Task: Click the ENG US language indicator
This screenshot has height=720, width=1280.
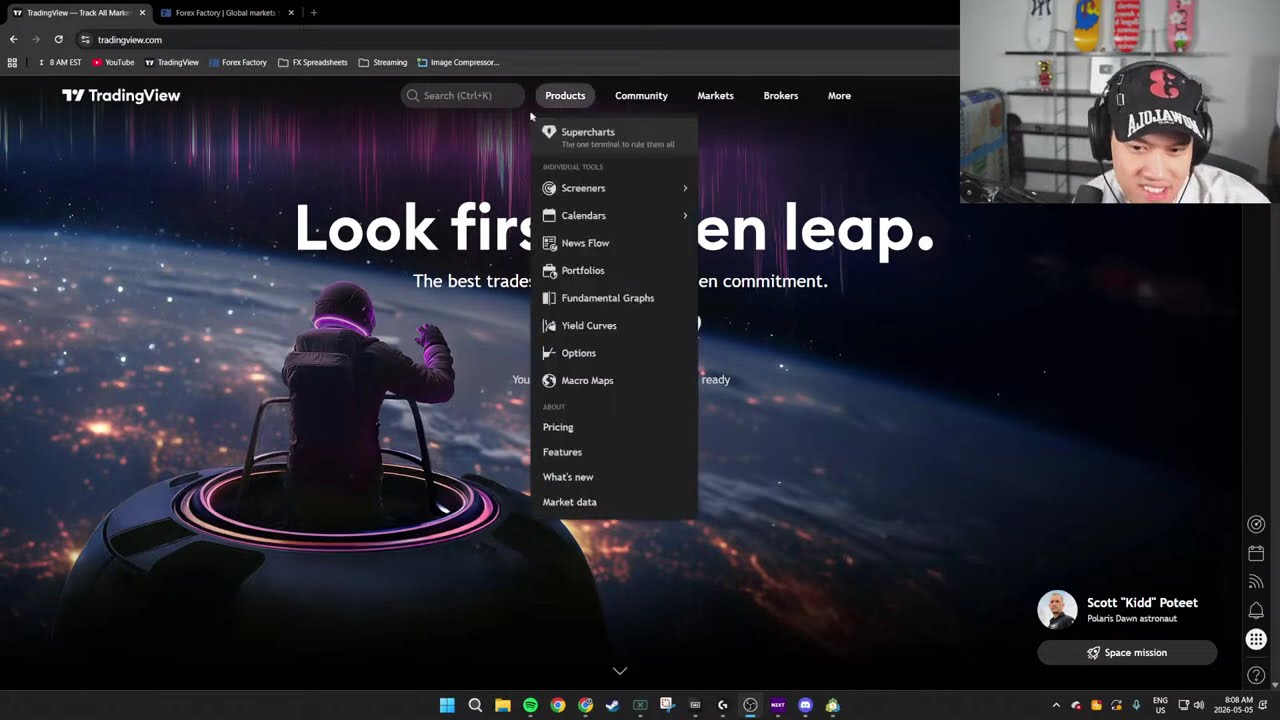Action: point(1160,705)
